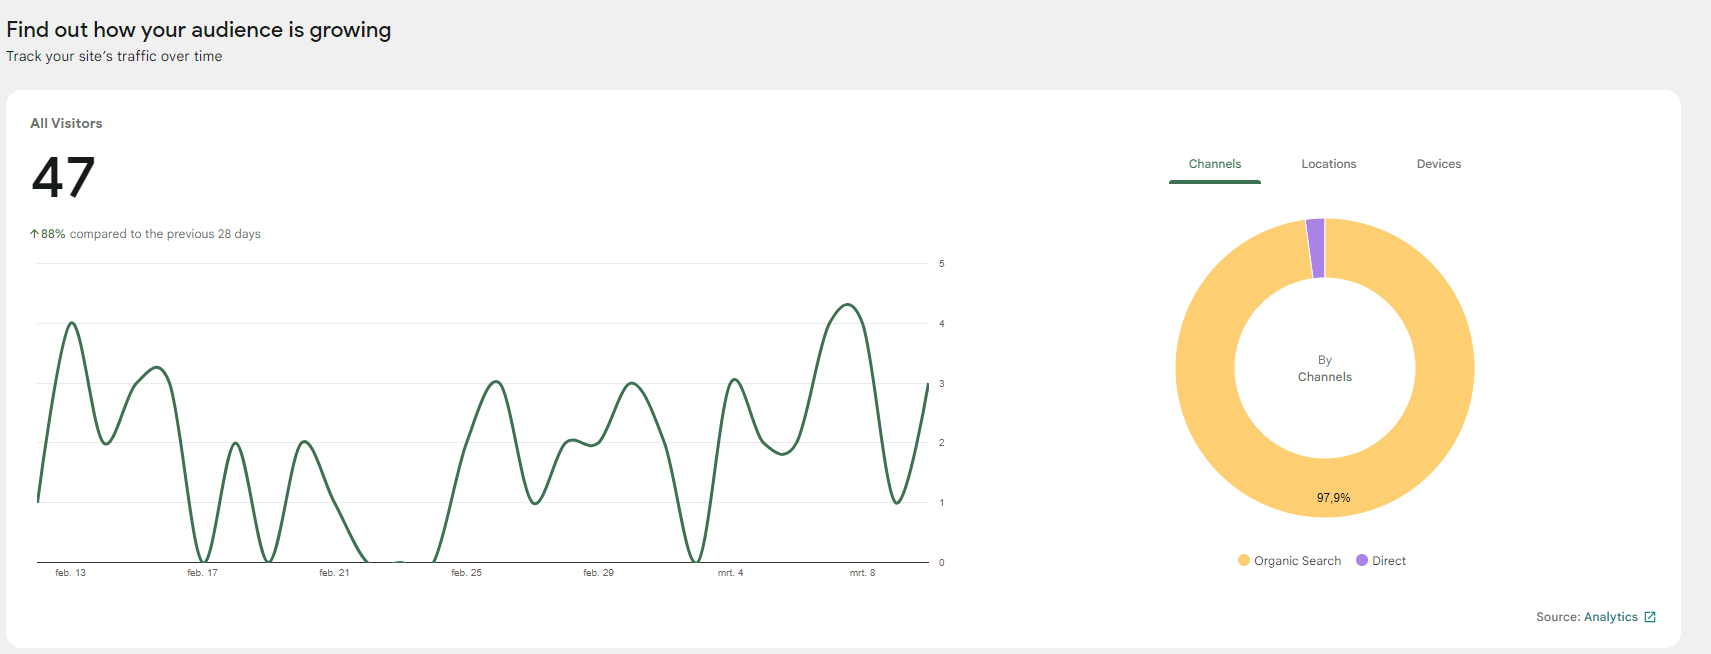
Task: Select the mrt. 8 marker on the x-axis
Action: point(862,573)
